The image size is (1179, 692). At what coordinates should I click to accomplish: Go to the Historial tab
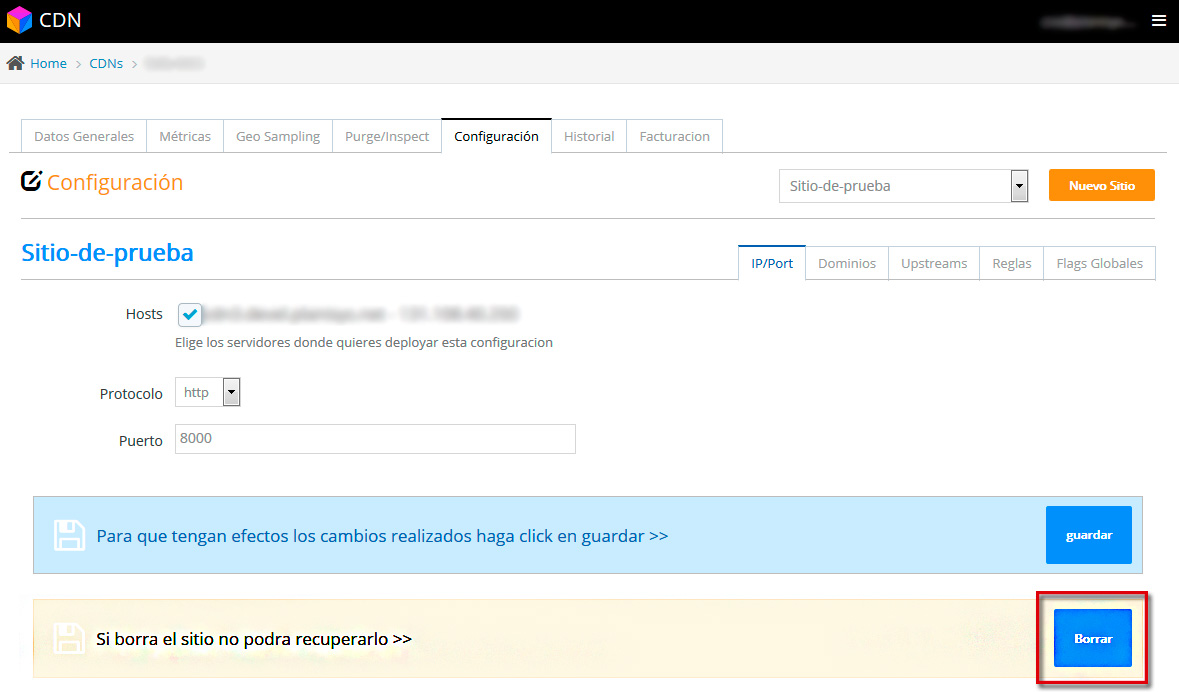tap(589, 136)
